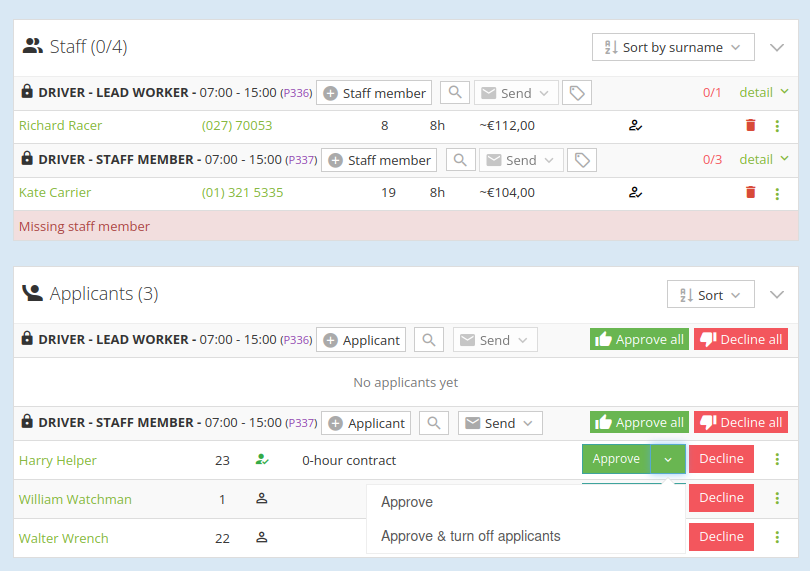The height and width of the screenshot is (571, 810).
Task: Toggle the Approve dropdown arrow for Harry Helper
Action: 668,459
